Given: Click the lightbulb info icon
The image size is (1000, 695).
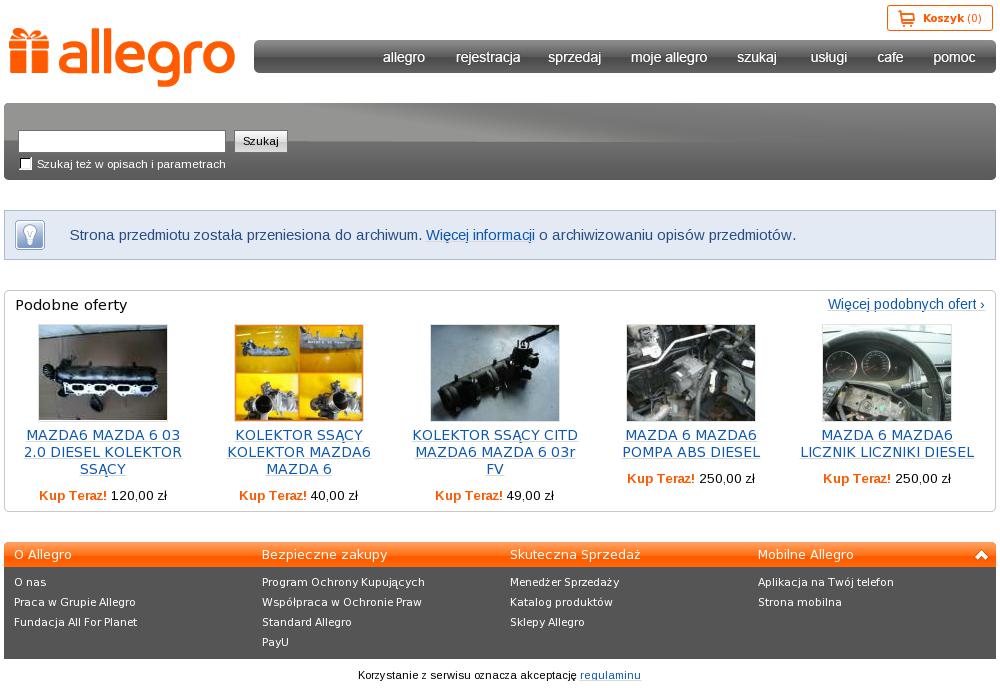Looking at the screenshot, I should 30,235.
